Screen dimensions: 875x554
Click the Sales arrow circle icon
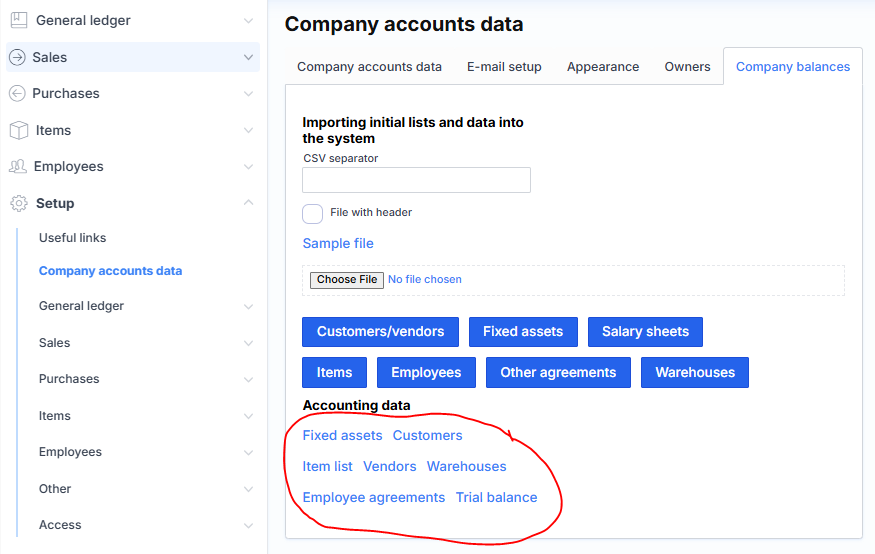pyautogui.click(x=17, y=57)
